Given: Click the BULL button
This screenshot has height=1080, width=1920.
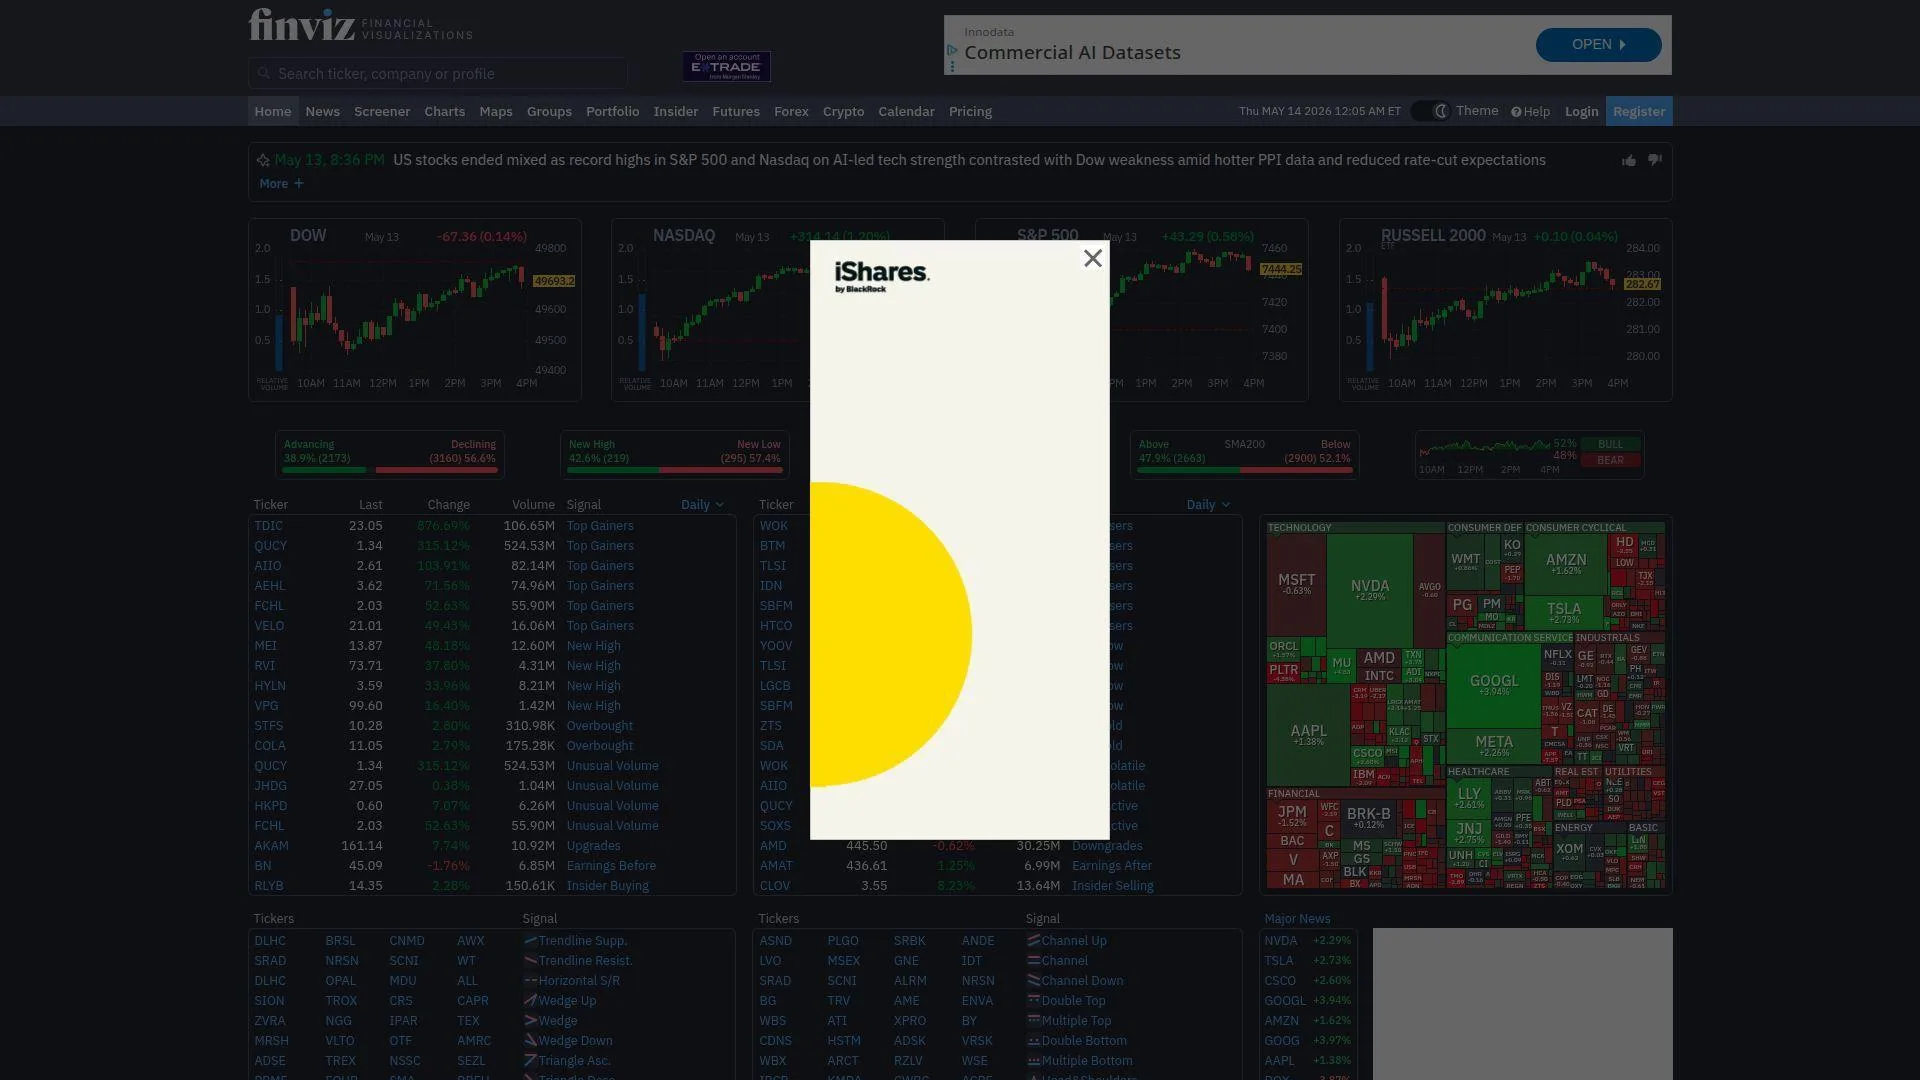Looking at the screenshot, I should (x=1610, y=445).
